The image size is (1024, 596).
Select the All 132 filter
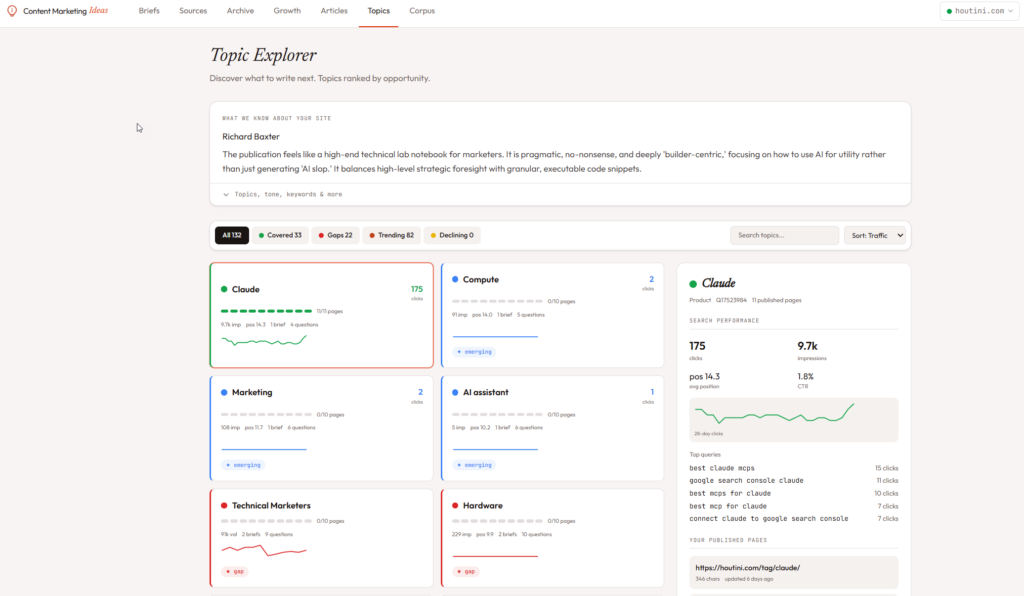(x=231, y=236)
